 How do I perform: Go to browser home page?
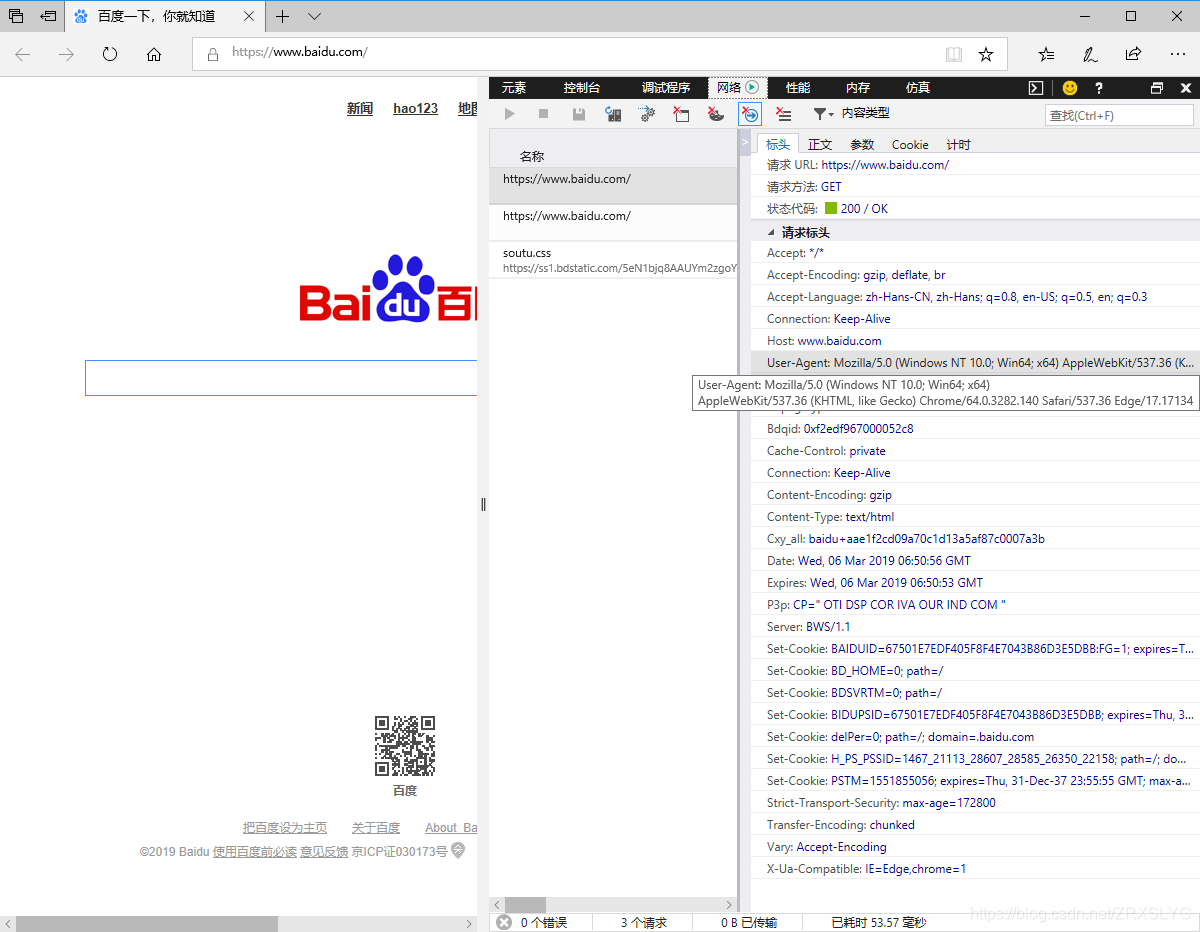(x=154, y=54)
